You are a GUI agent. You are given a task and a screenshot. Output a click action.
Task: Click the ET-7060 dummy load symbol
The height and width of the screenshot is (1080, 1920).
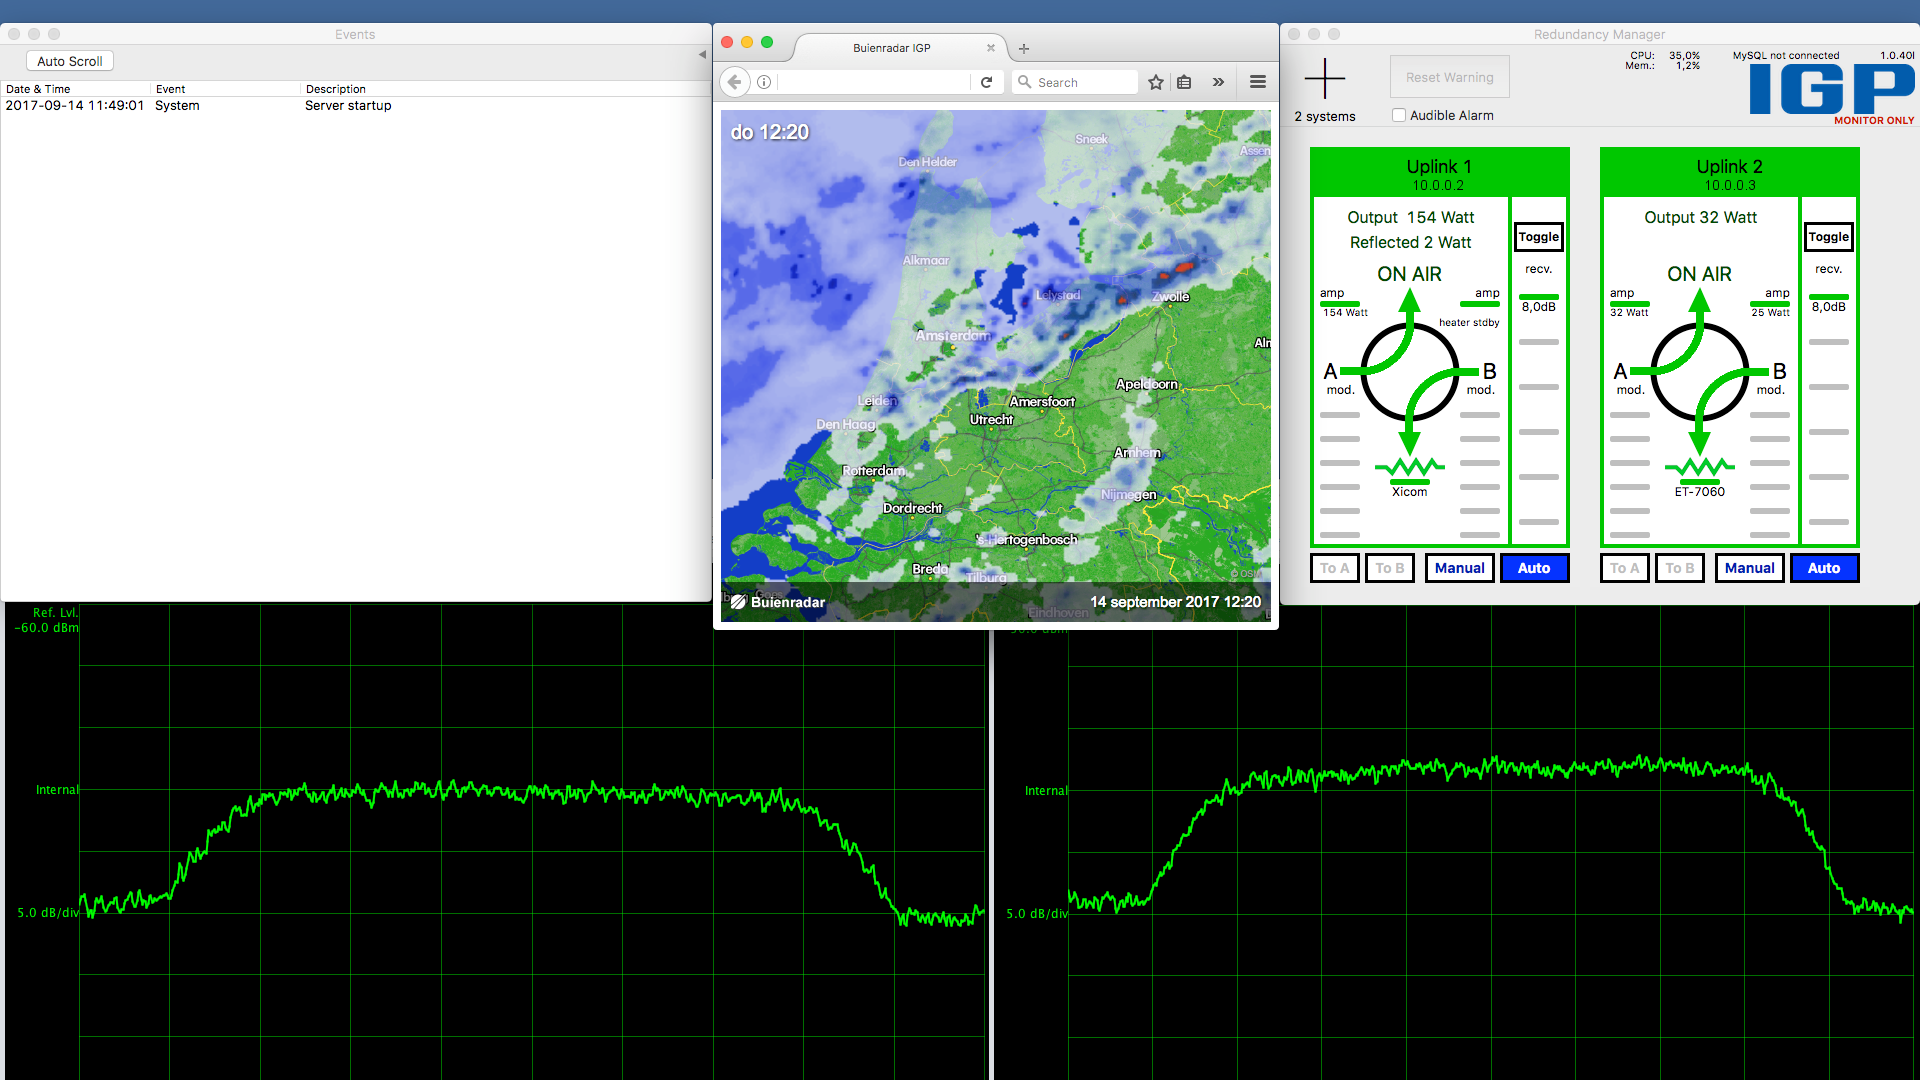click(x=1700, y=468)
